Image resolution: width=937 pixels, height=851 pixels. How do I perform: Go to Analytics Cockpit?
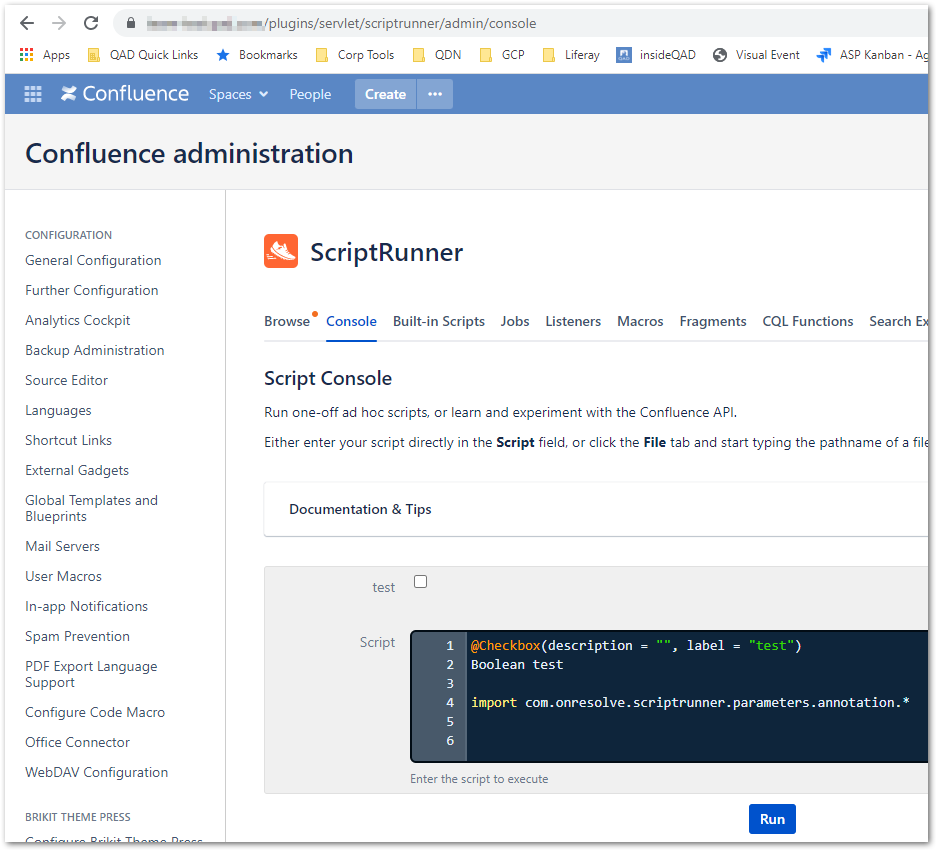click(x=78, y=320)
